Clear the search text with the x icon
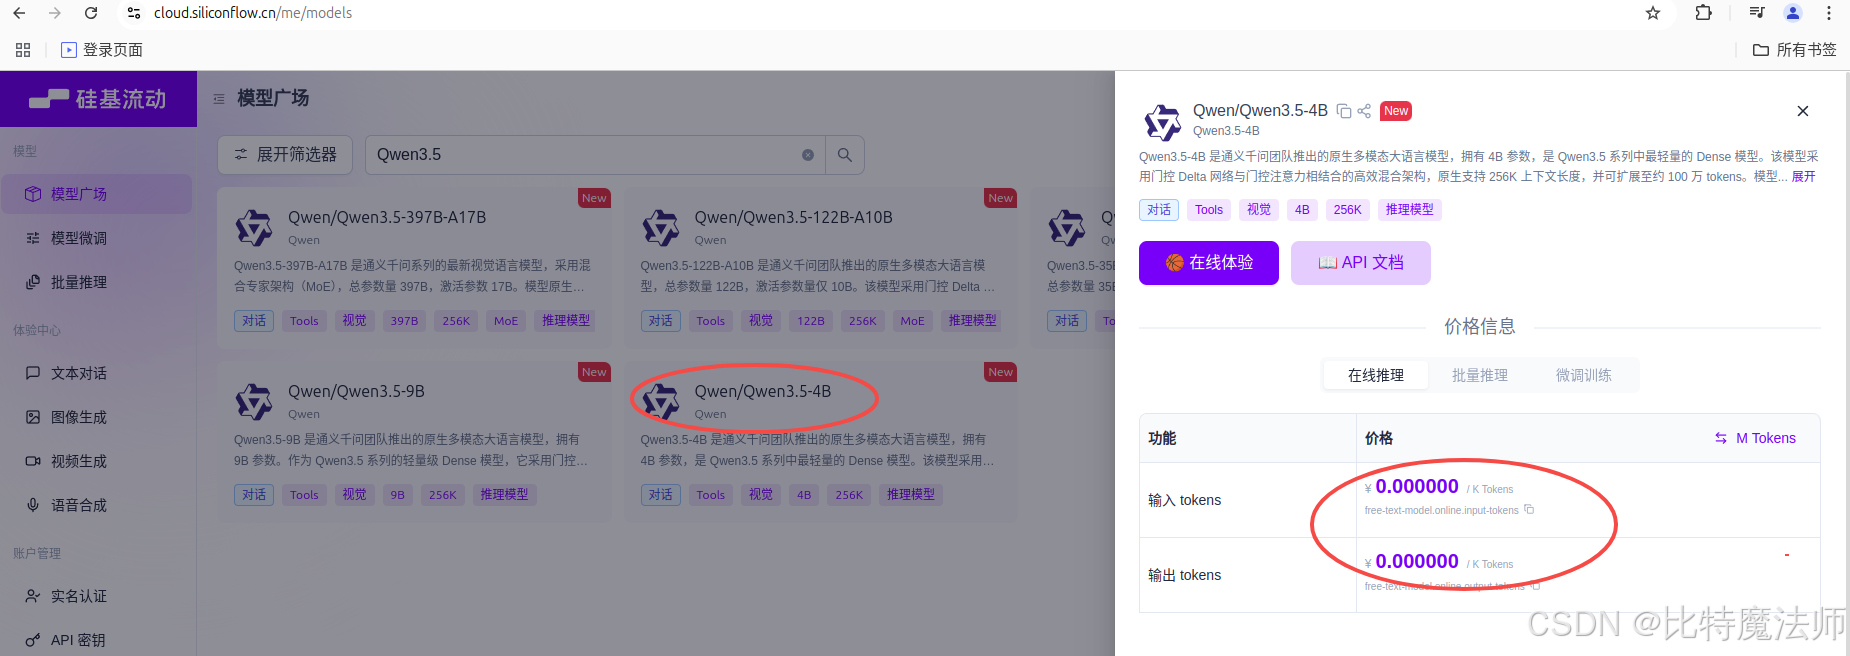This screenshot has width=1850, height=656. (808, 155)
